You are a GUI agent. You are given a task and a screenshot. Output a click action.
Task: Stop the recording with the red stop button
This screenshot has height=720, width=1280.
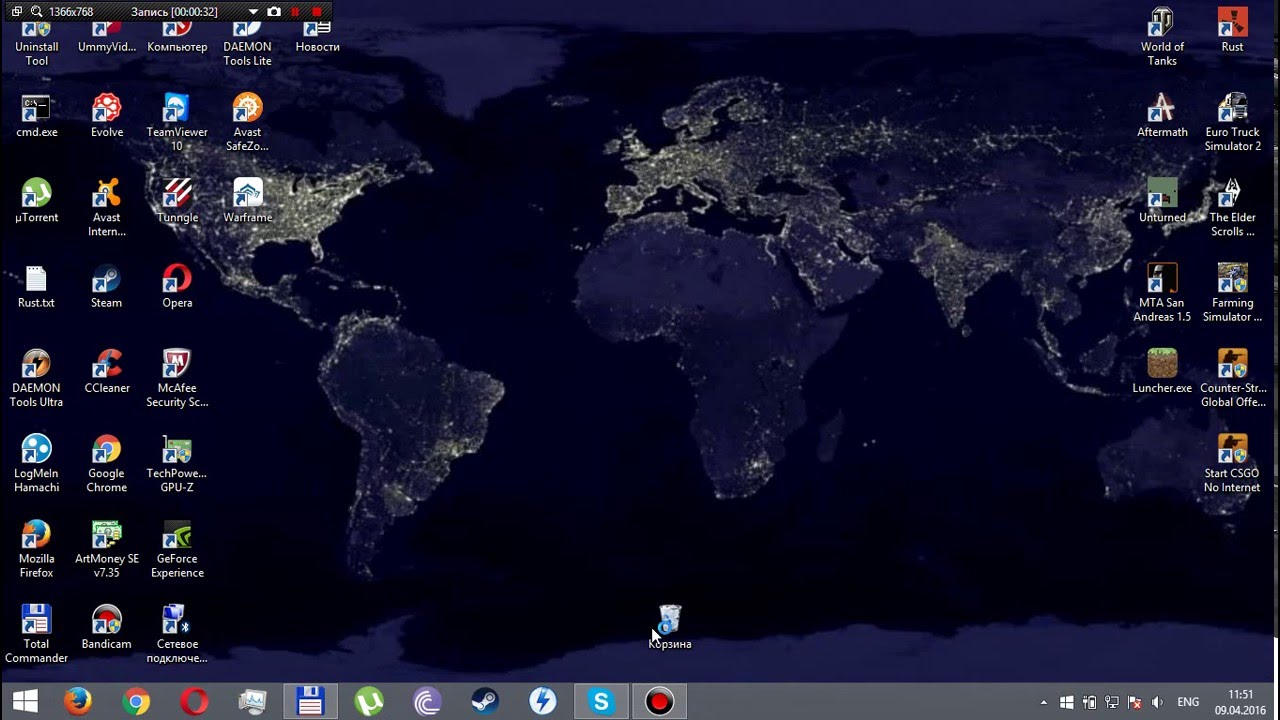tap(317, 12)
